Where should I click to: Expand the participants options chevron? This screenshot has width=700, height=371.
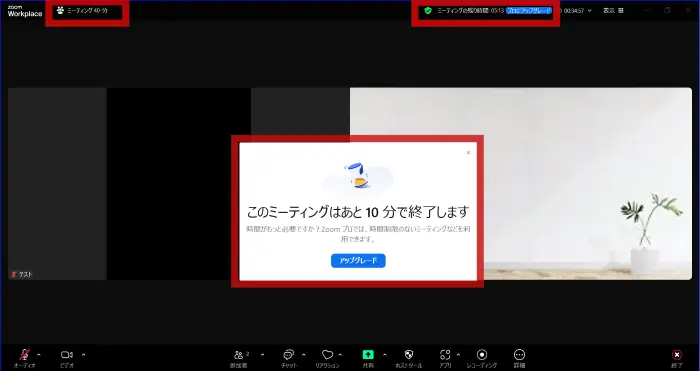tap(262, 355)
